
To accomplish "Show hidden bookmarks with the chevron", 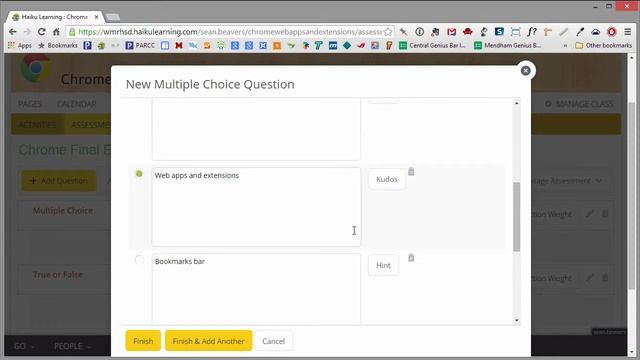I will [565, 46].
